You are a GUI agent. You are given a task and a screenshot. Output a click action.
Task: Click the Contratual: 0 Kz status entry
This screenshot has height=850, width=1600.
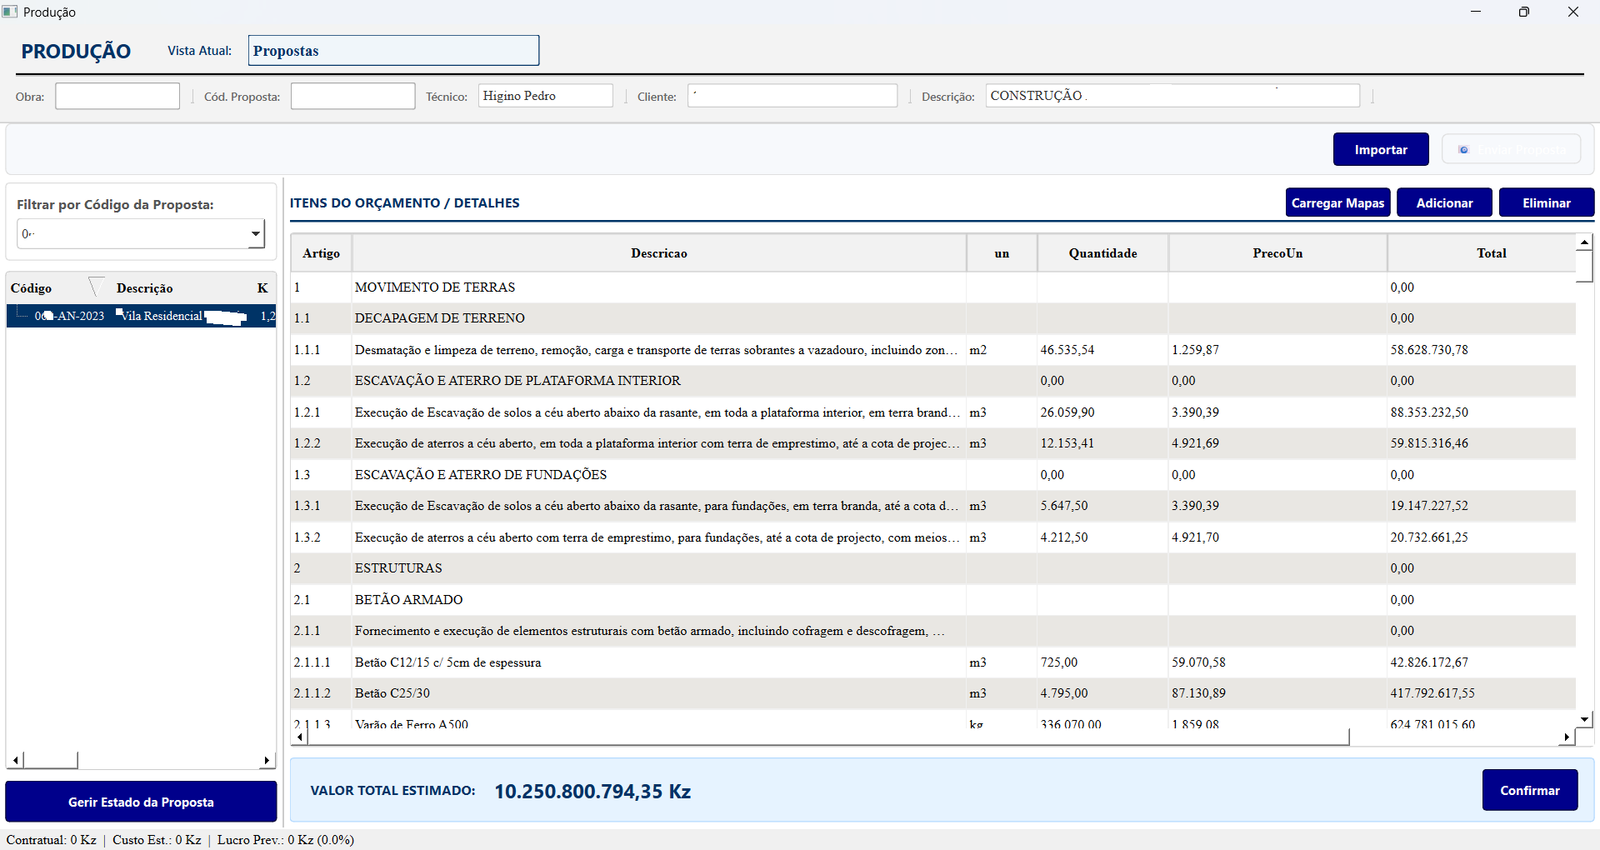click(51, 840)
